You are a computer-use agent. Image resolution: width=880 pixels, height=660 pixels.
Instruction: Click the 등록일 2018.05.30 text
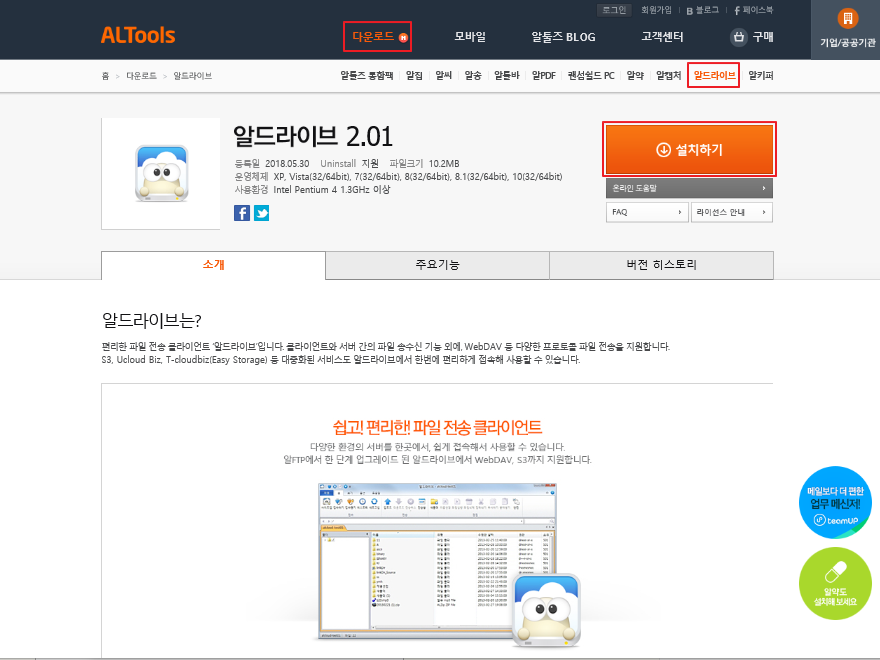(272, 163)
